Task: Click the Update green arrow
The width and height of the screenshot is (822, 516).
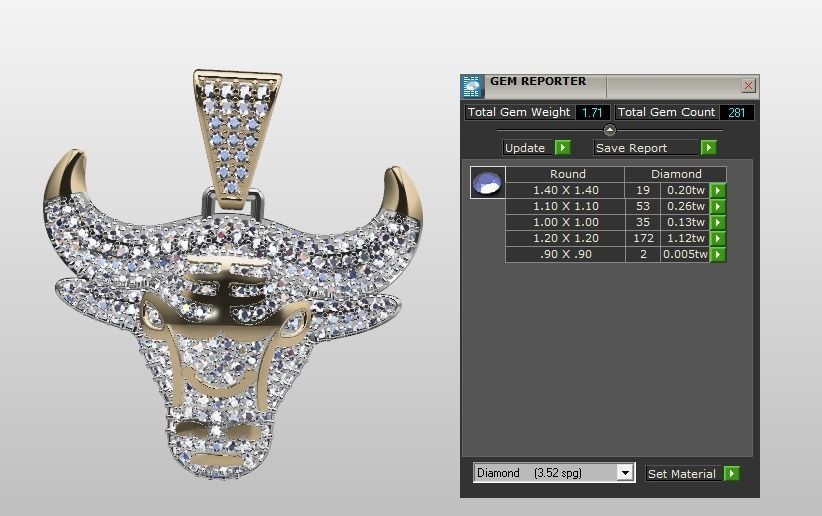Action: [563, 148]
